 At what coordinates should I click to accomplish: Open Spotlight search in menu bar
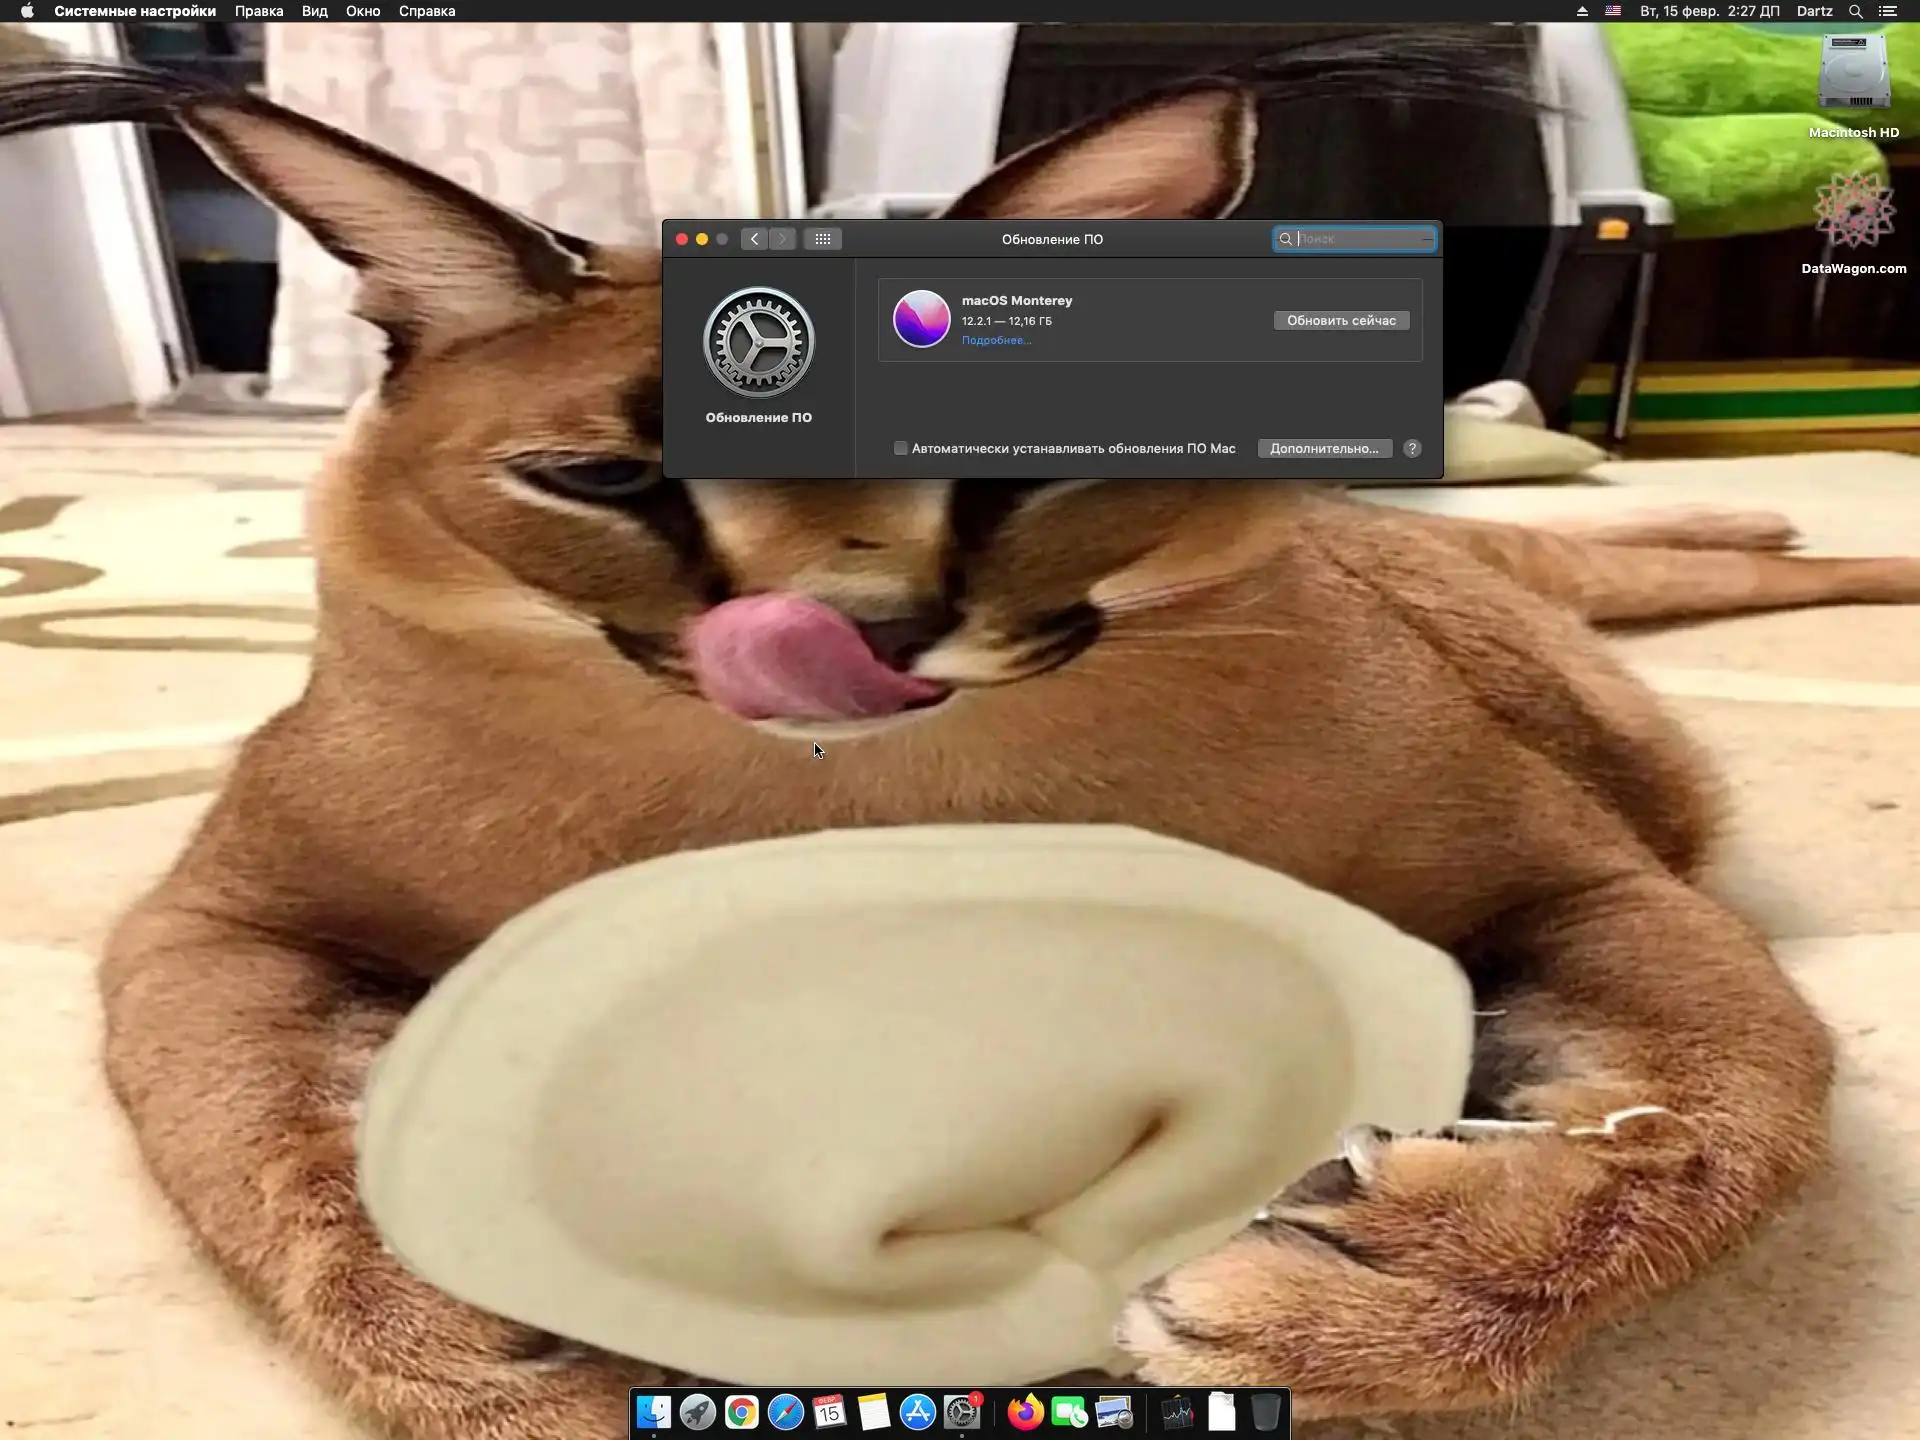pos(1855,11)
